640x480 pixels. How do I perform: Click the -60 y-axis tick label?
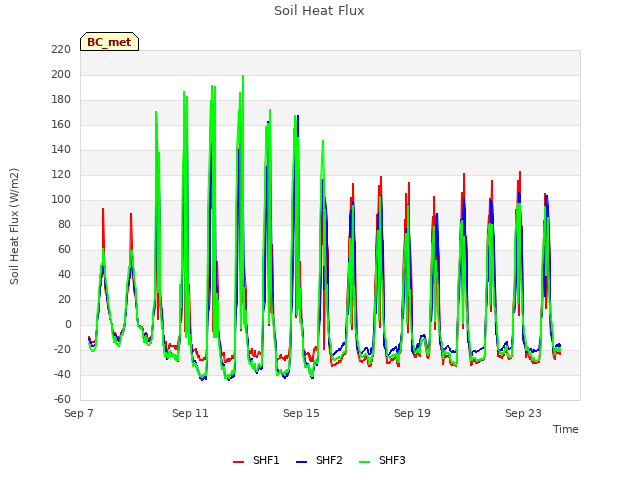62,399
